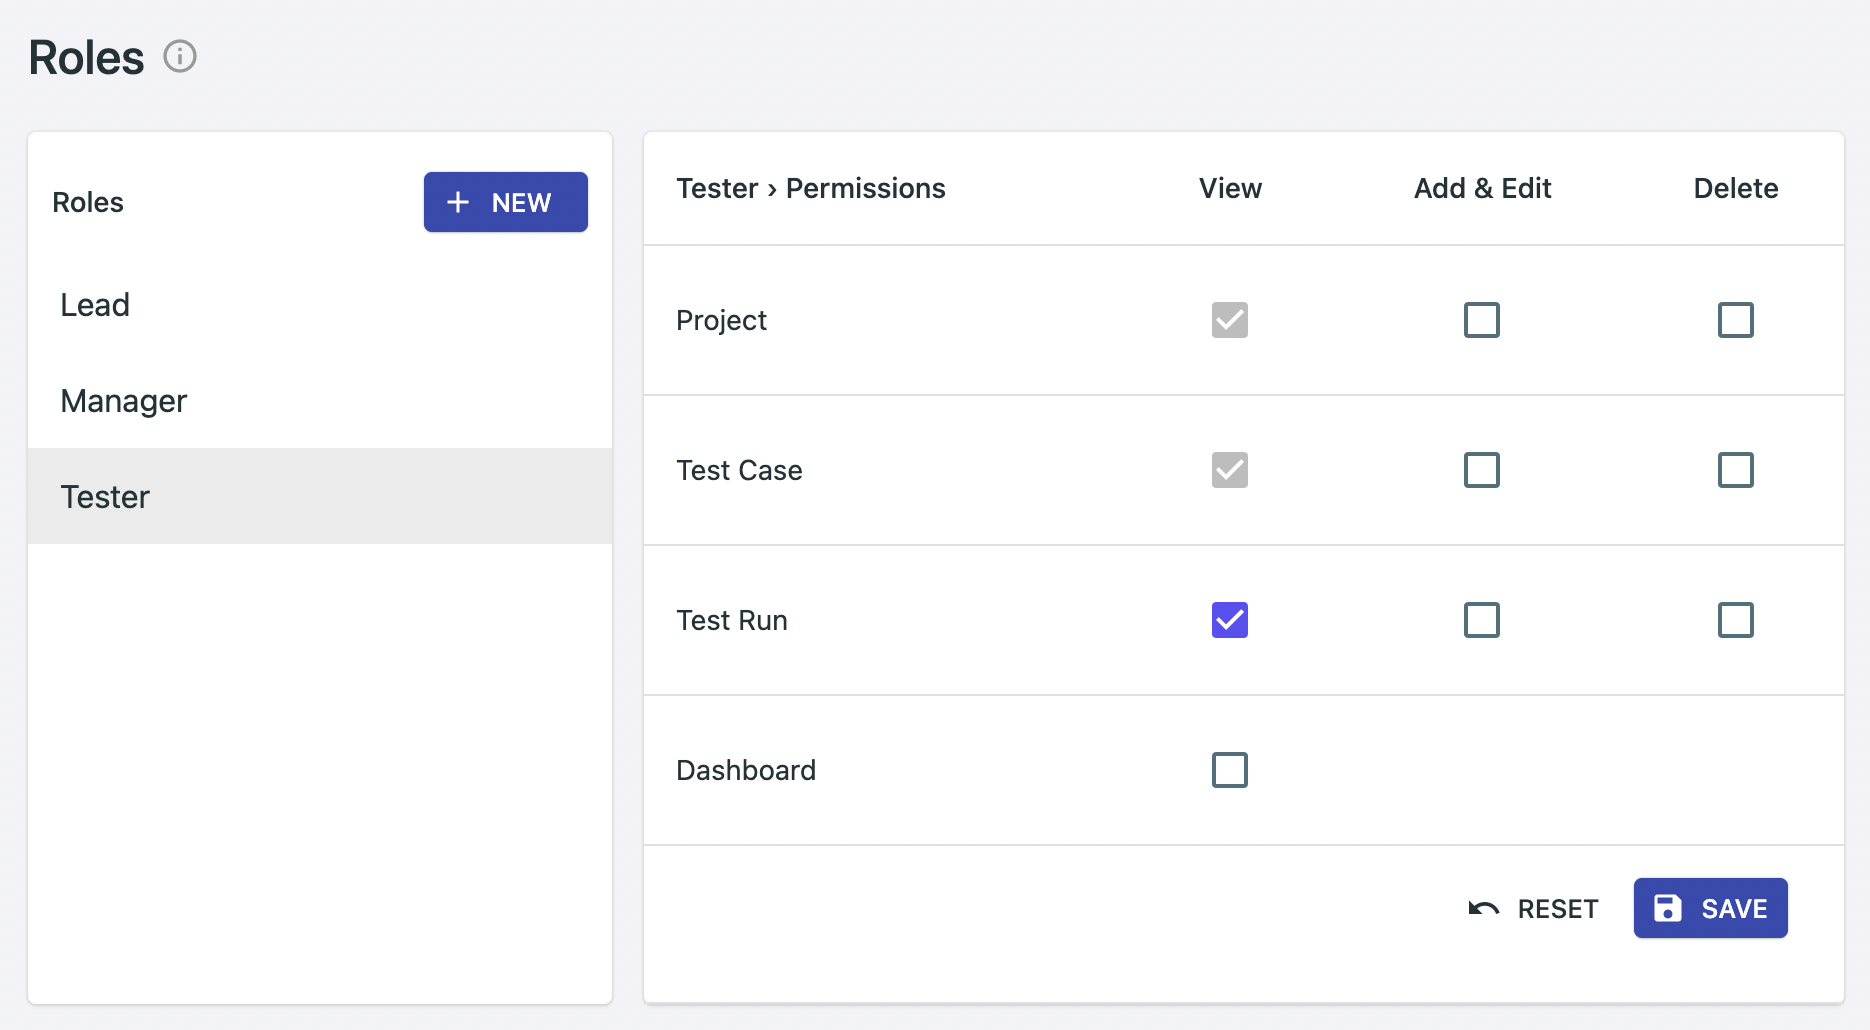Check Test Case Add & Edit box
Viewport: 1870px width, 1030px height.
(x=1481, y=470)
